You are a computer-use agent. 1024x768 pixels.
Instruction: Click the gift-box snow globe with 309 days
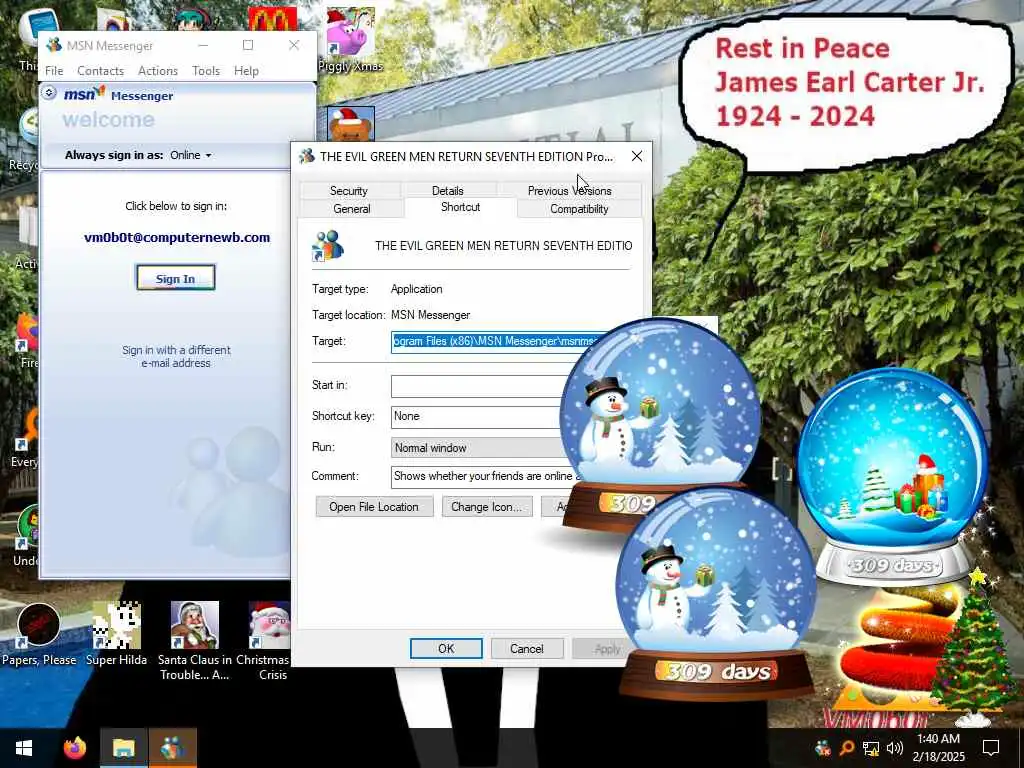(892, 477)
